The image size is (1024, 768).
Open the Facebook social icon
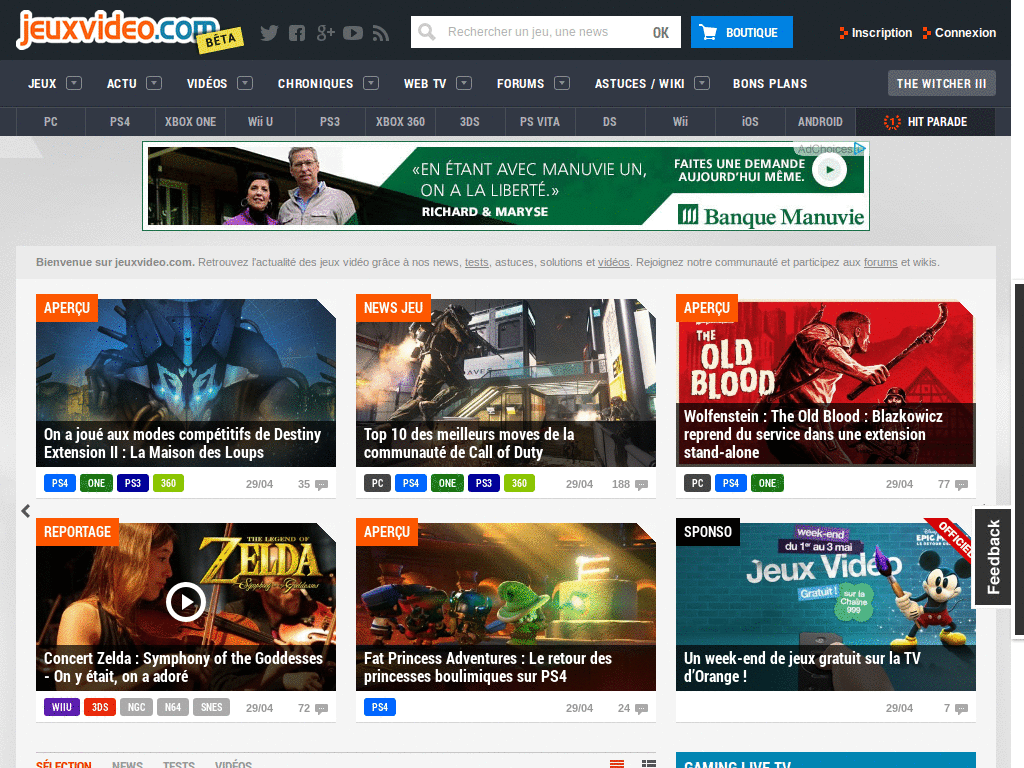pyautogui.click(x=297, y=33)
